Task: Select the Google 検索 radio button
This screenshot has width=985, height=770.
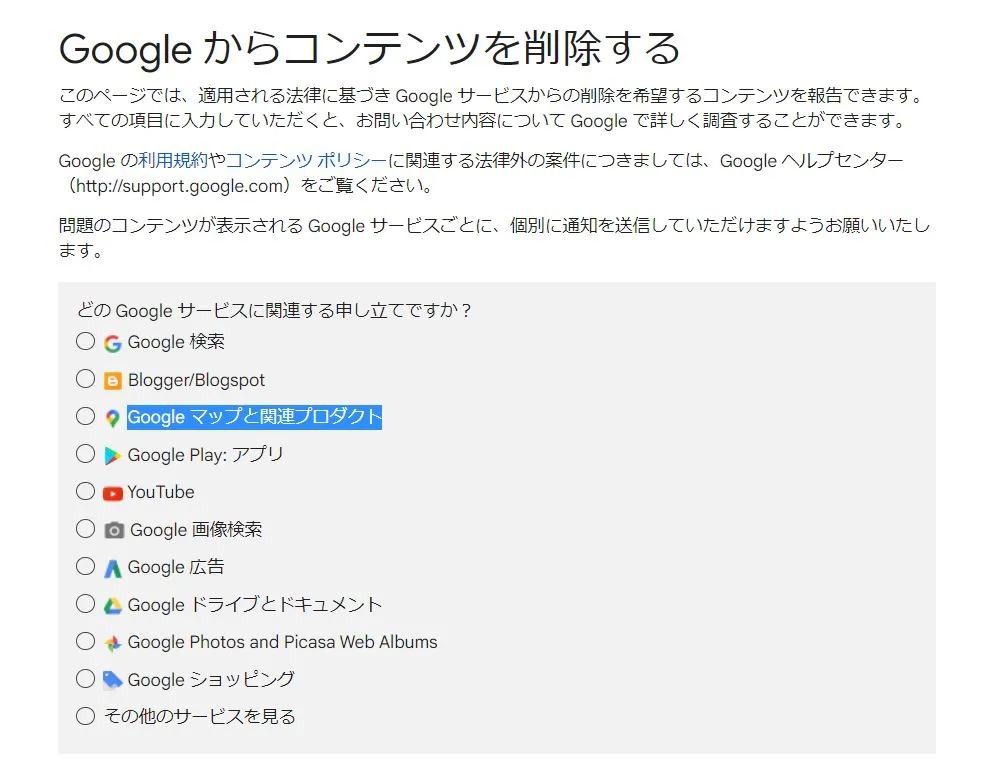Action: pos(86,342)
